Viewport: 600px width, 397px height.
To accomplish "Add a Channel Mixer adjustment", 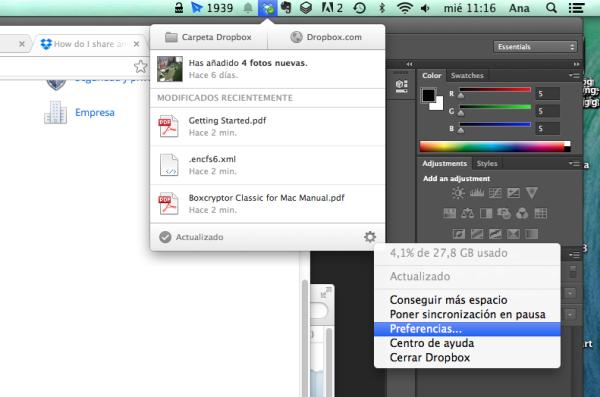I will 522,213.
